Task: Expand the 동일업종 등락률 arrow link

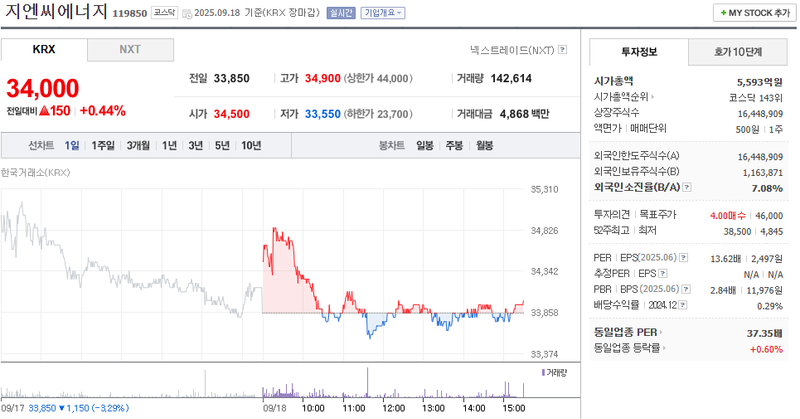Action: [x=630, y=348]
